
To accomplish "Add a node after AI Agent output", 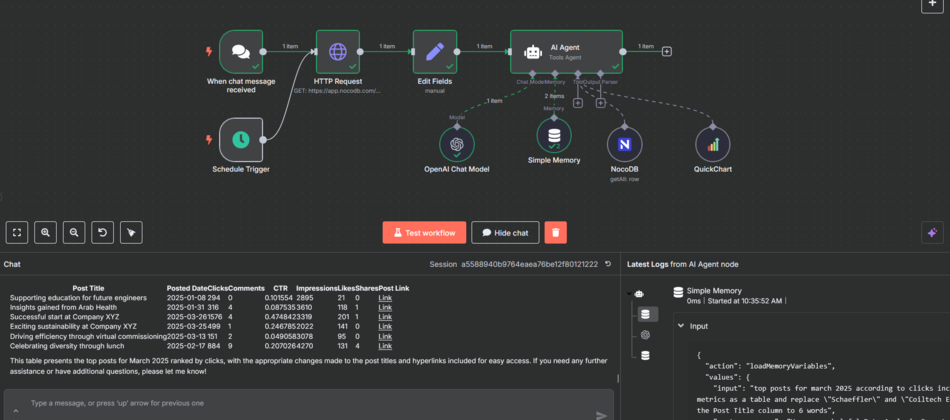I will click(667, 51).
